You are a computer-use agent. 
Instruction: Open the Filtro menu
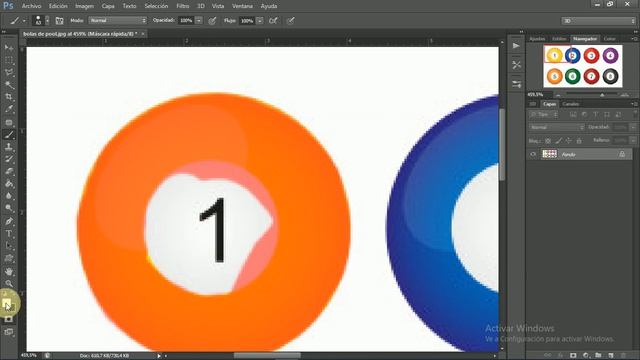tap(182, 6)
